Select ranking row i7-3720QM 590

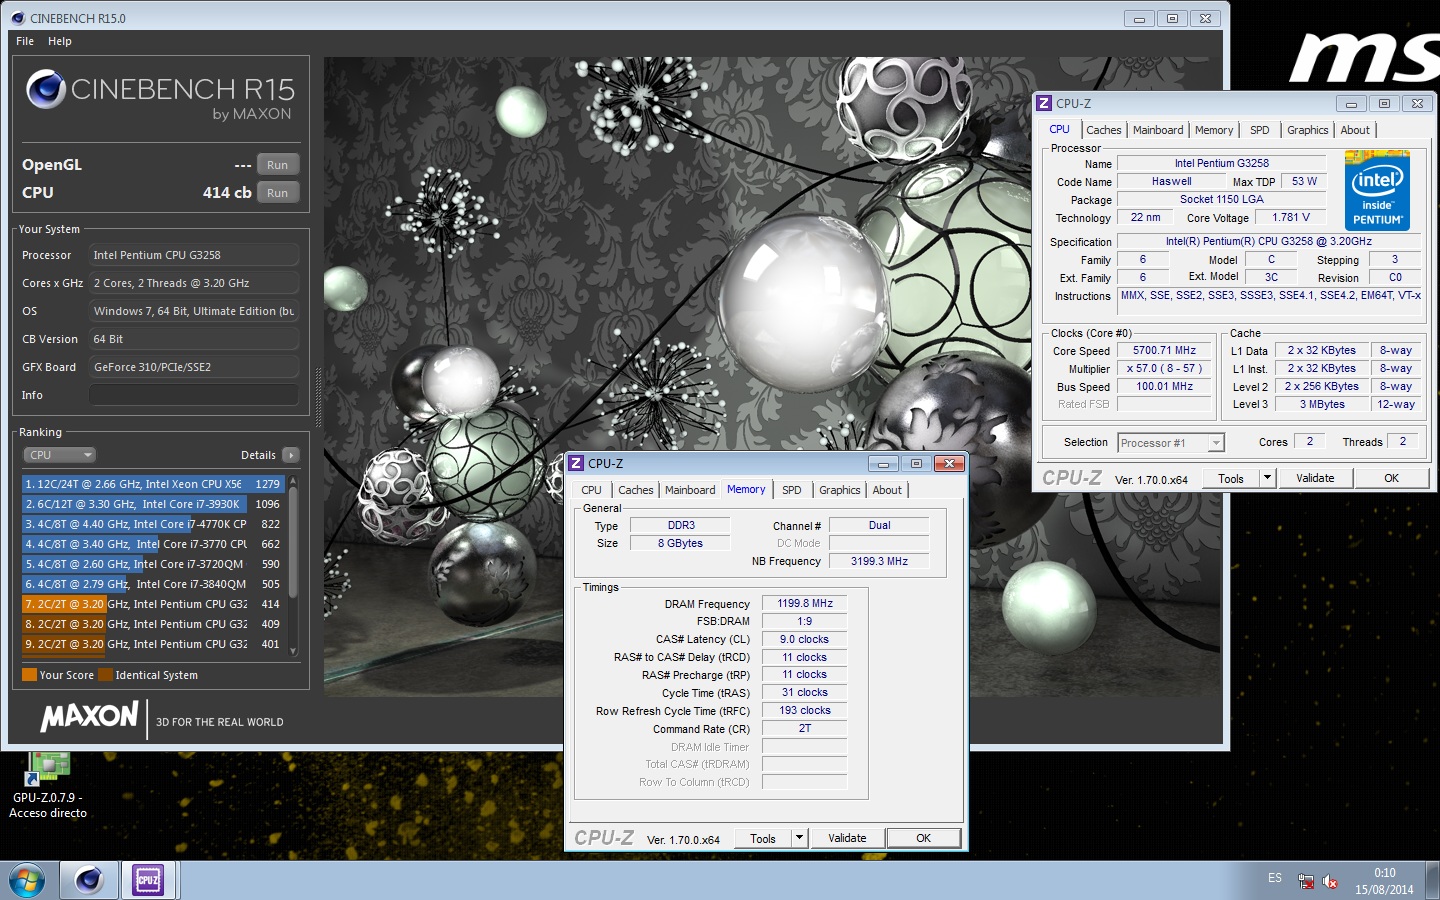pyautogui.click(x=153, y=564)
